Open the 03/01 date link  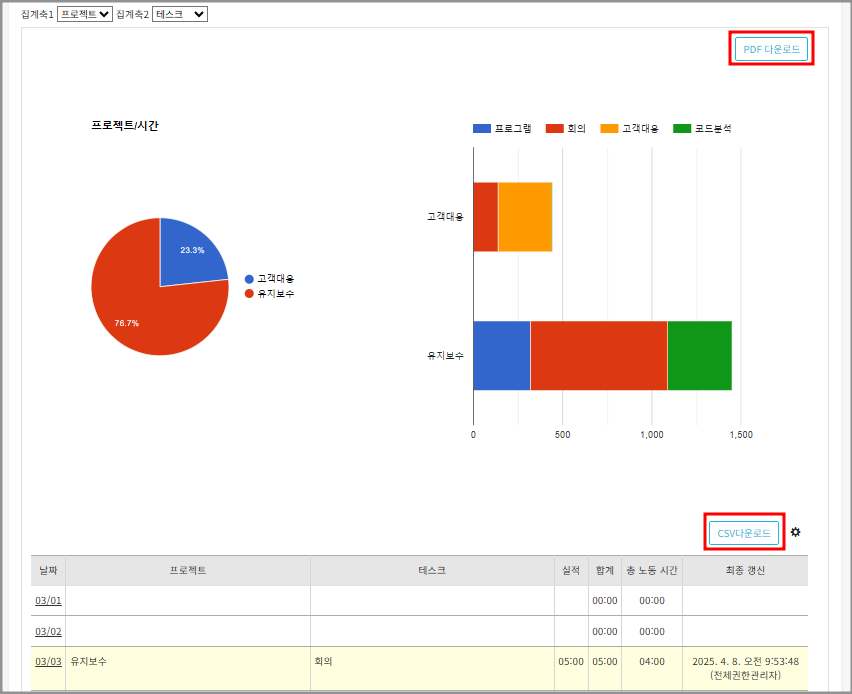pos(48,601)
